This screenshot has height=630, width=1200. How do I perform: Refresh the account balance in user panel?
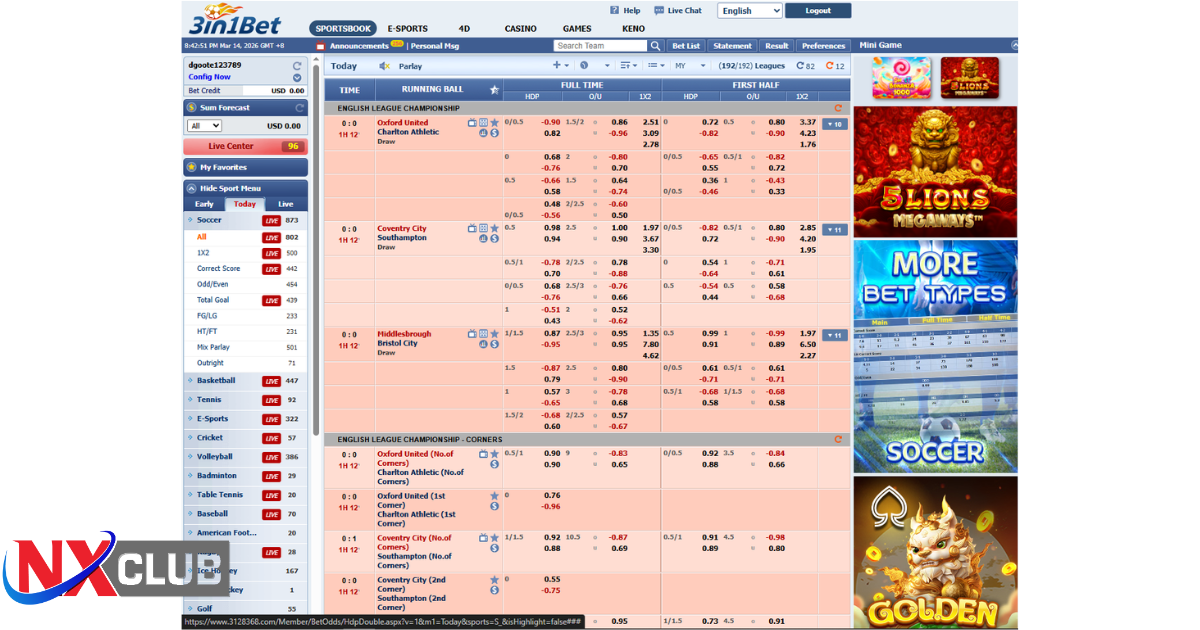tap(297, 65)
